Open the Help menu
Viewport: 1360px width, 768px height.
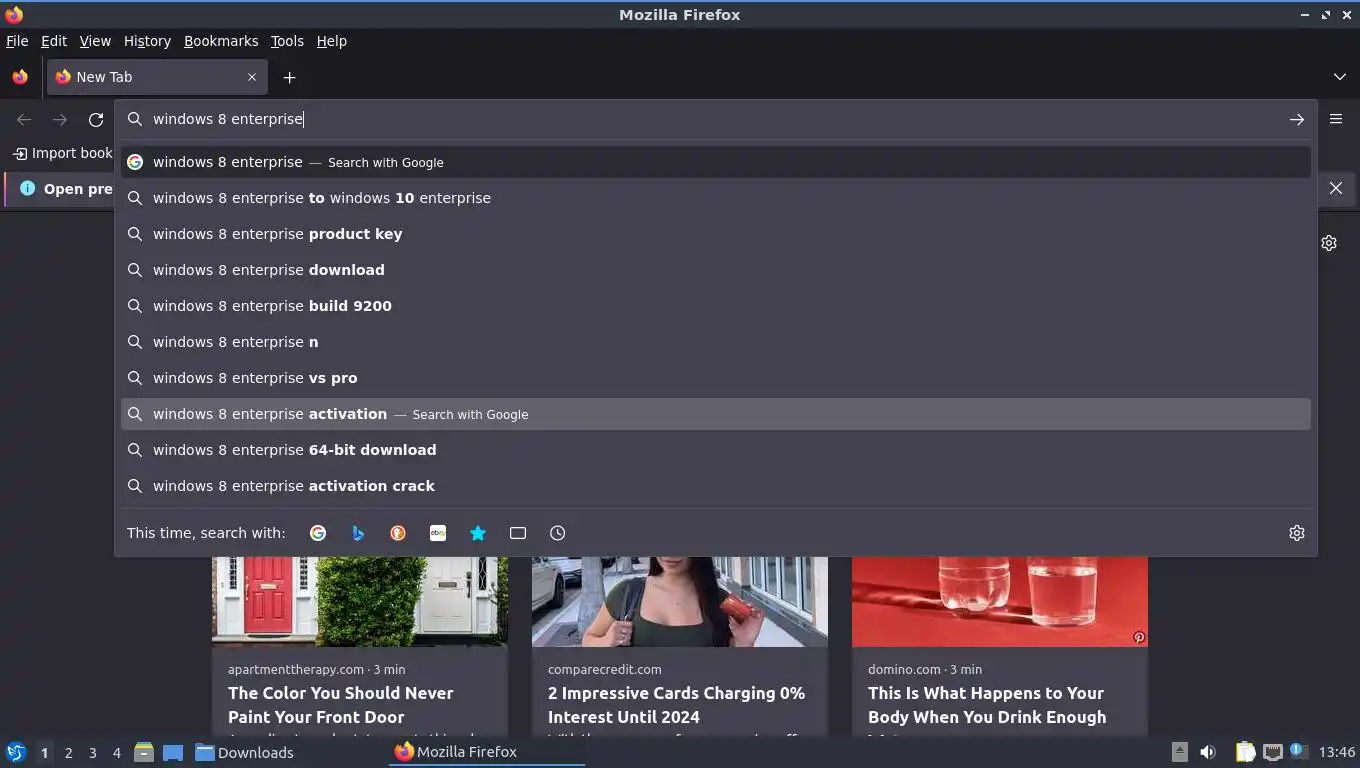click(x=331, y=41)
